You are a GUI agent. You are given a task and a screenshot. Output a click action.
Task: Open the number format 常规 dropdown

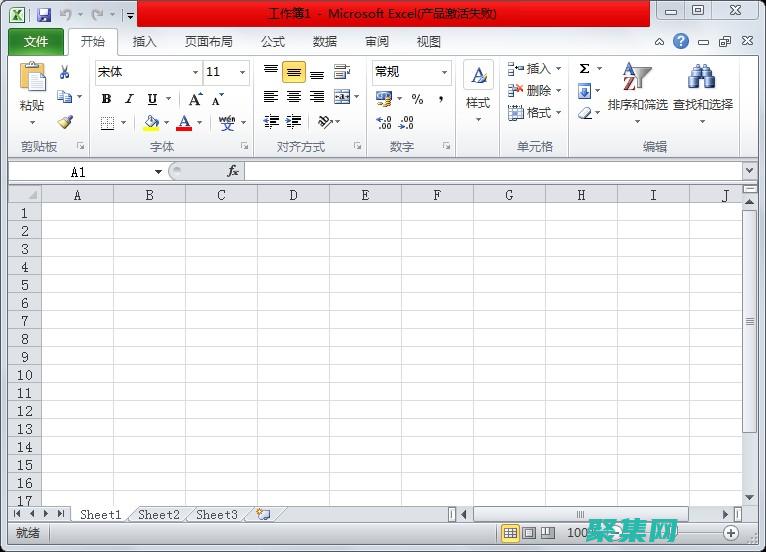click(x=444, y=72)
